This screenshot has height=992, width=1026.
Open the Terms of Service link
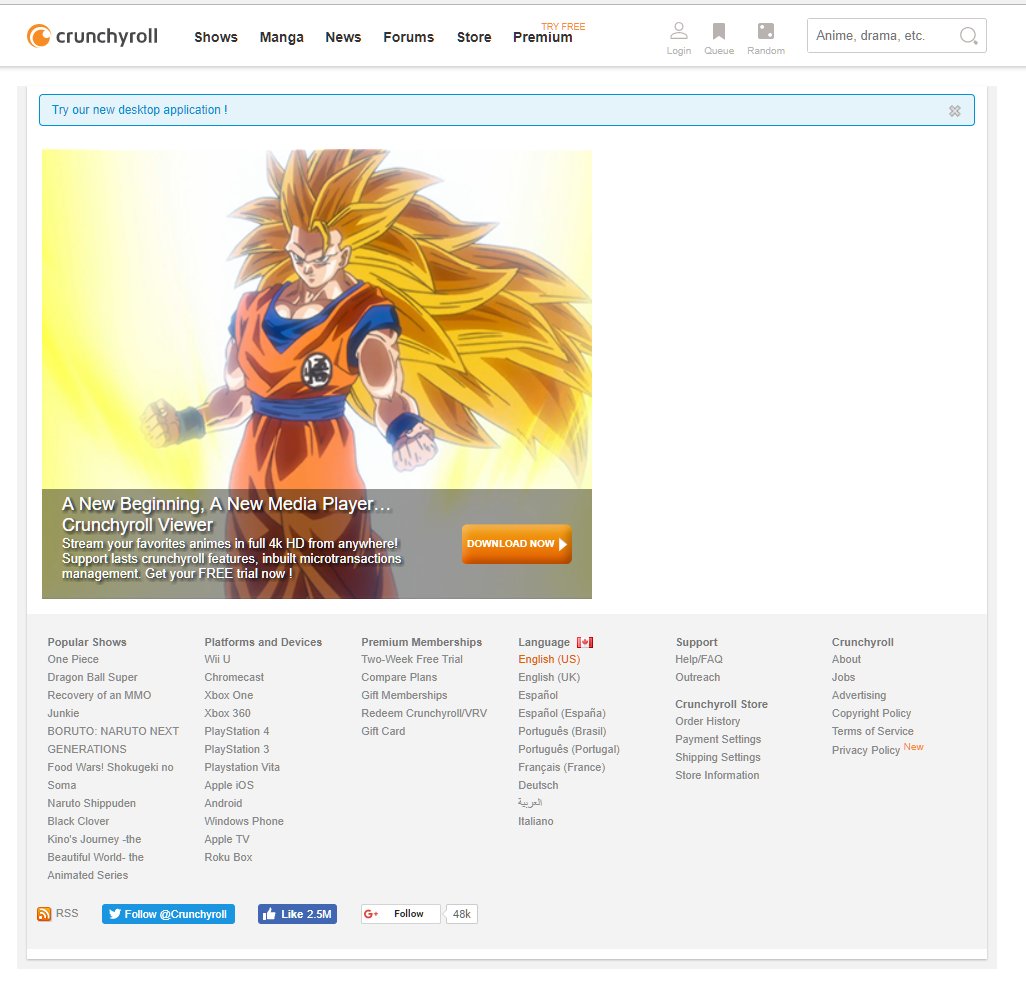click(872, 731)
